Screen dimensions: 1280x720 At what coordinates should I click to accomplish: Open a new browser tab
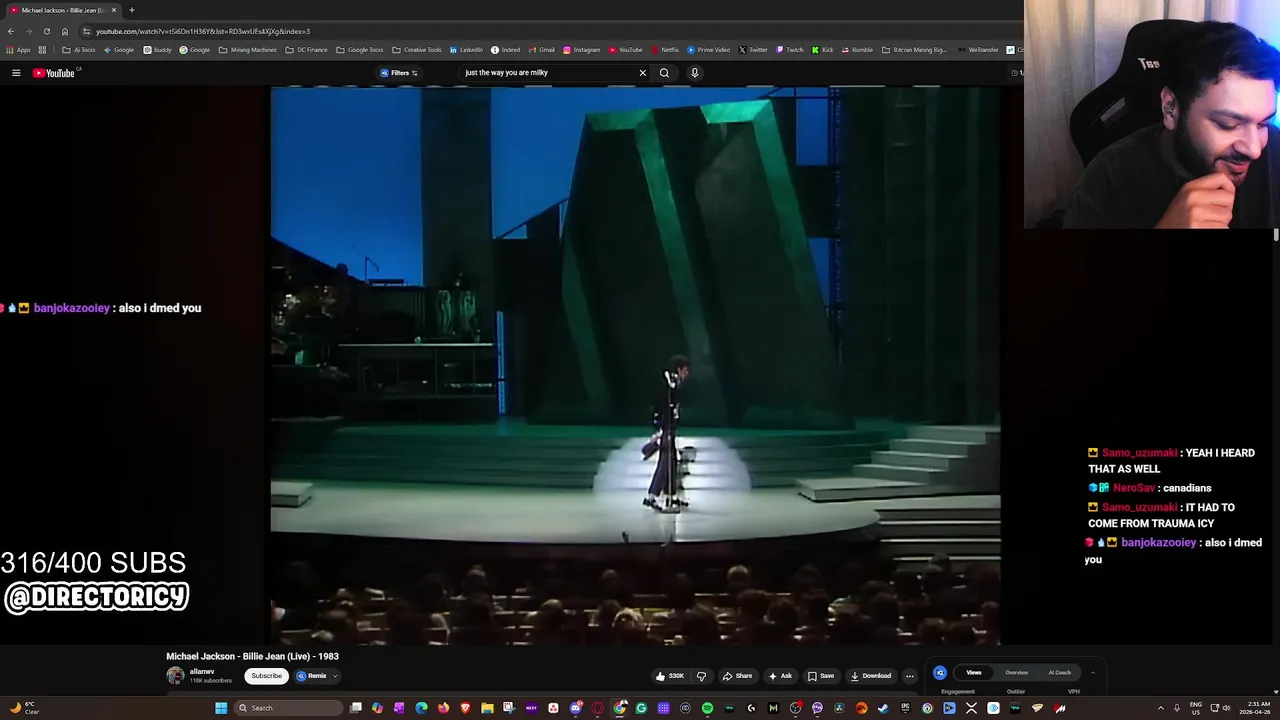131,10
